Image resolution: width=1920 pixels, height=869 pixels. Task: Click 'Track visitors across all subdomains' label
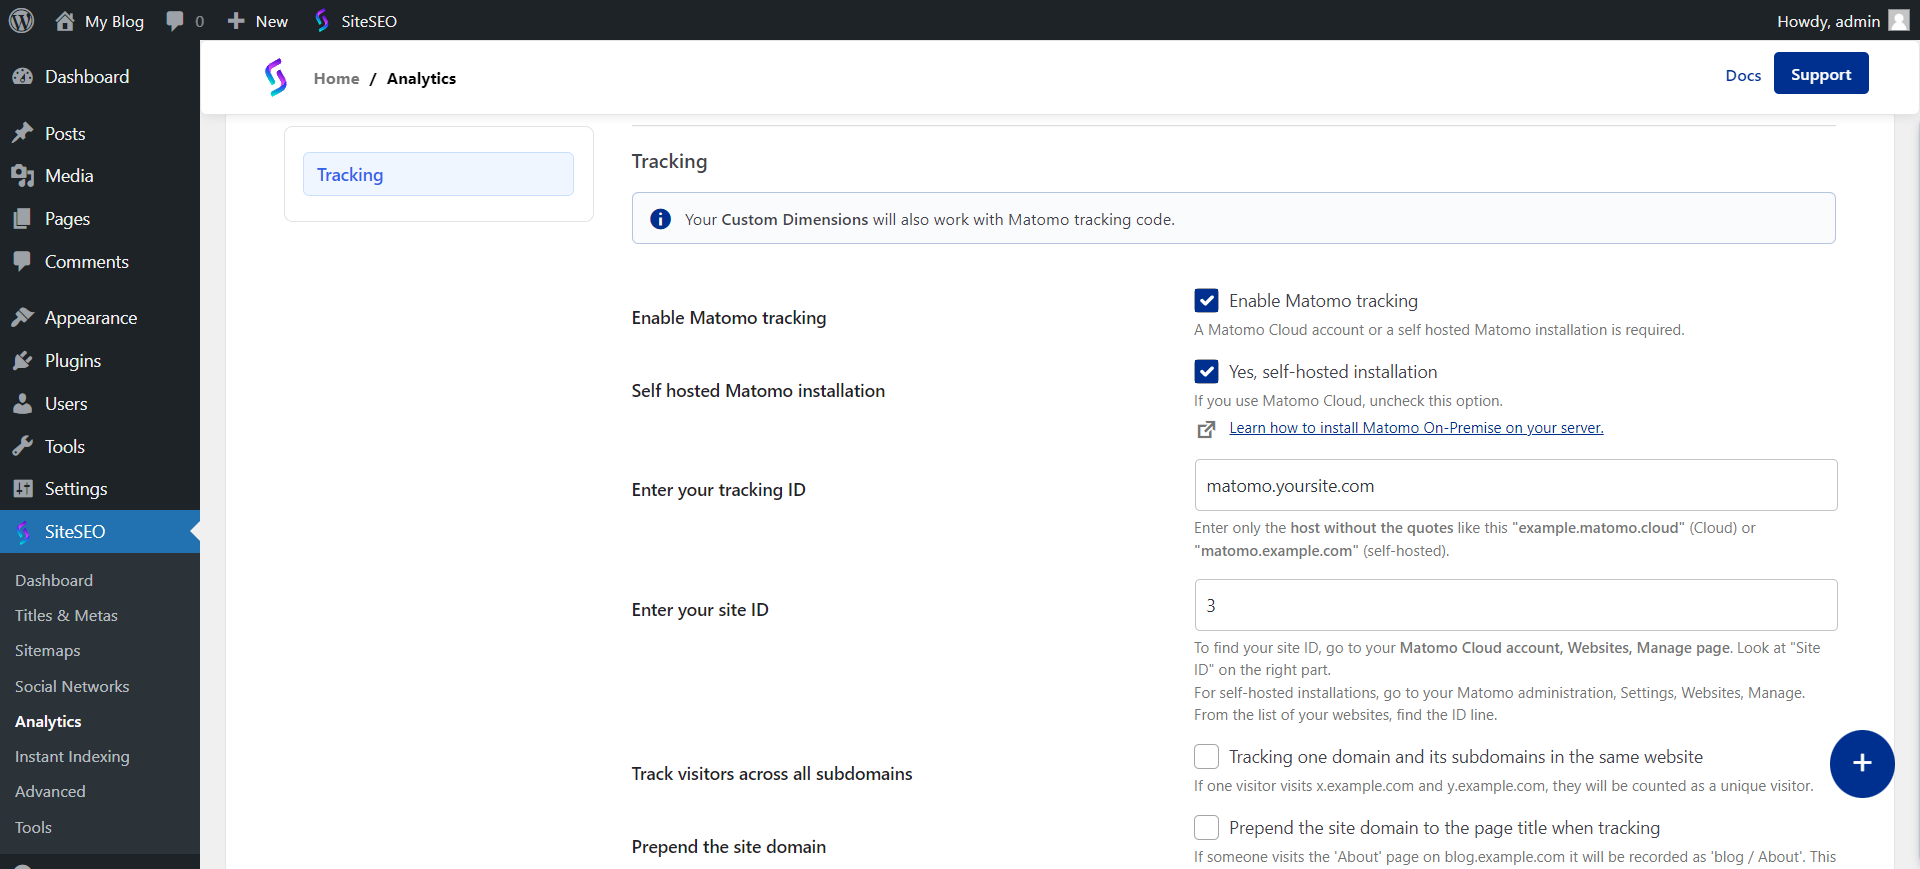[772, 774]
